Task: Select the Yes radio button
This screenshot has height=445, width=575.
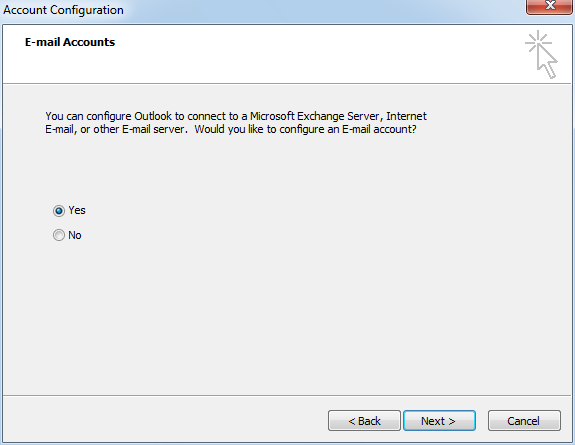Action: click(59, 211)
